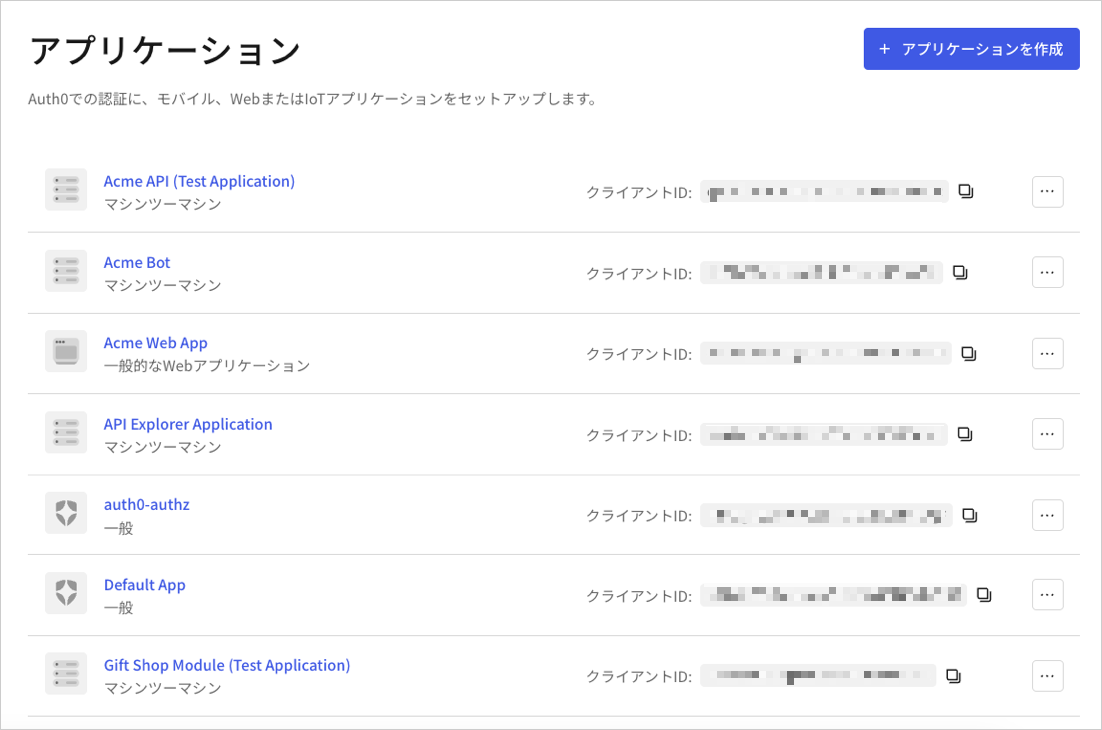Open the options menu for Acme Bot
Image resolution: width=1102 pixels, height=730 pixels.
1047,272
